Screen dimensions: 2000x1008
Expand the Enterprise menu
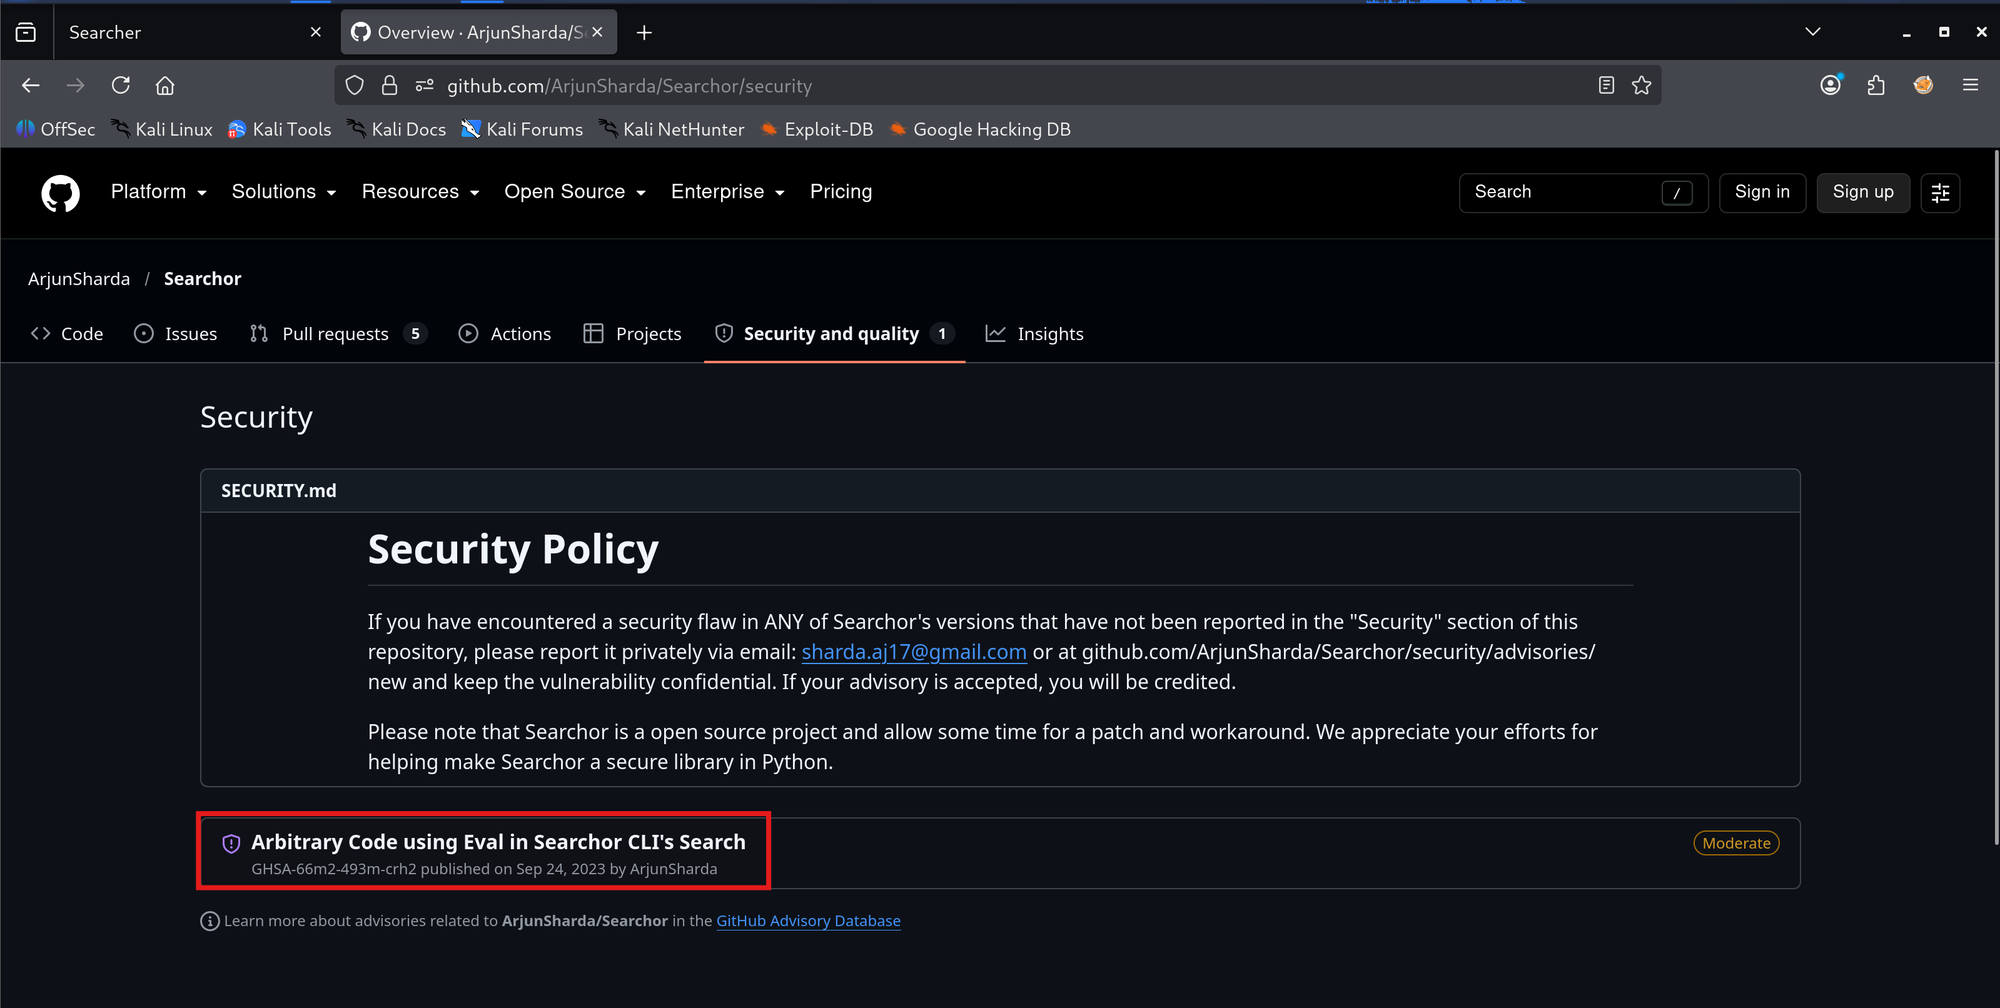tap(728, 192)
